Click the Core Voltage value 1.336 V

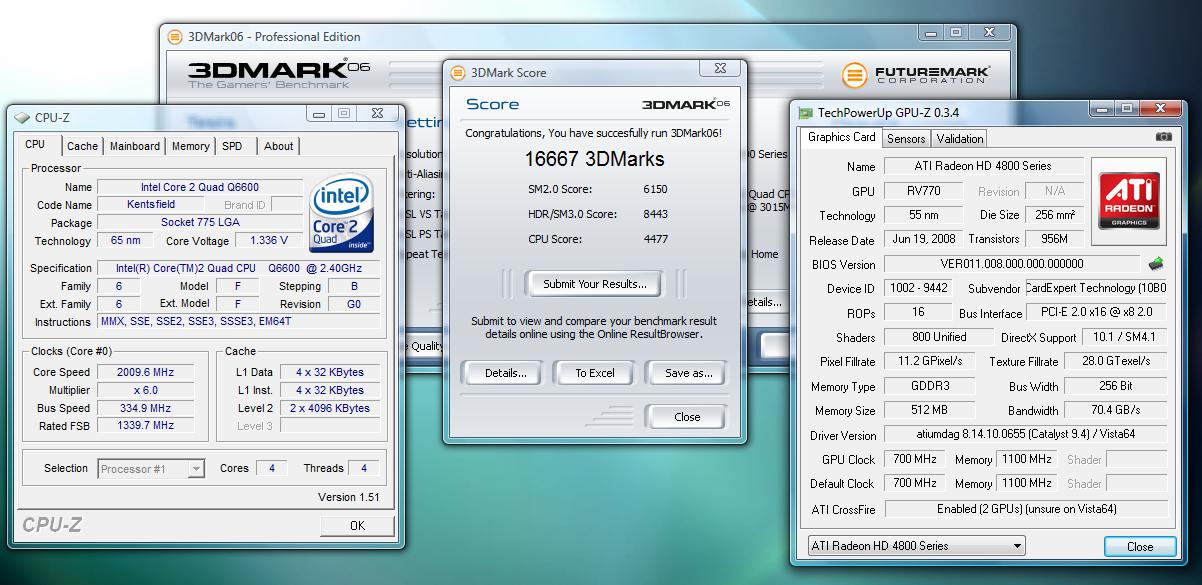click(x=269, y=241)
